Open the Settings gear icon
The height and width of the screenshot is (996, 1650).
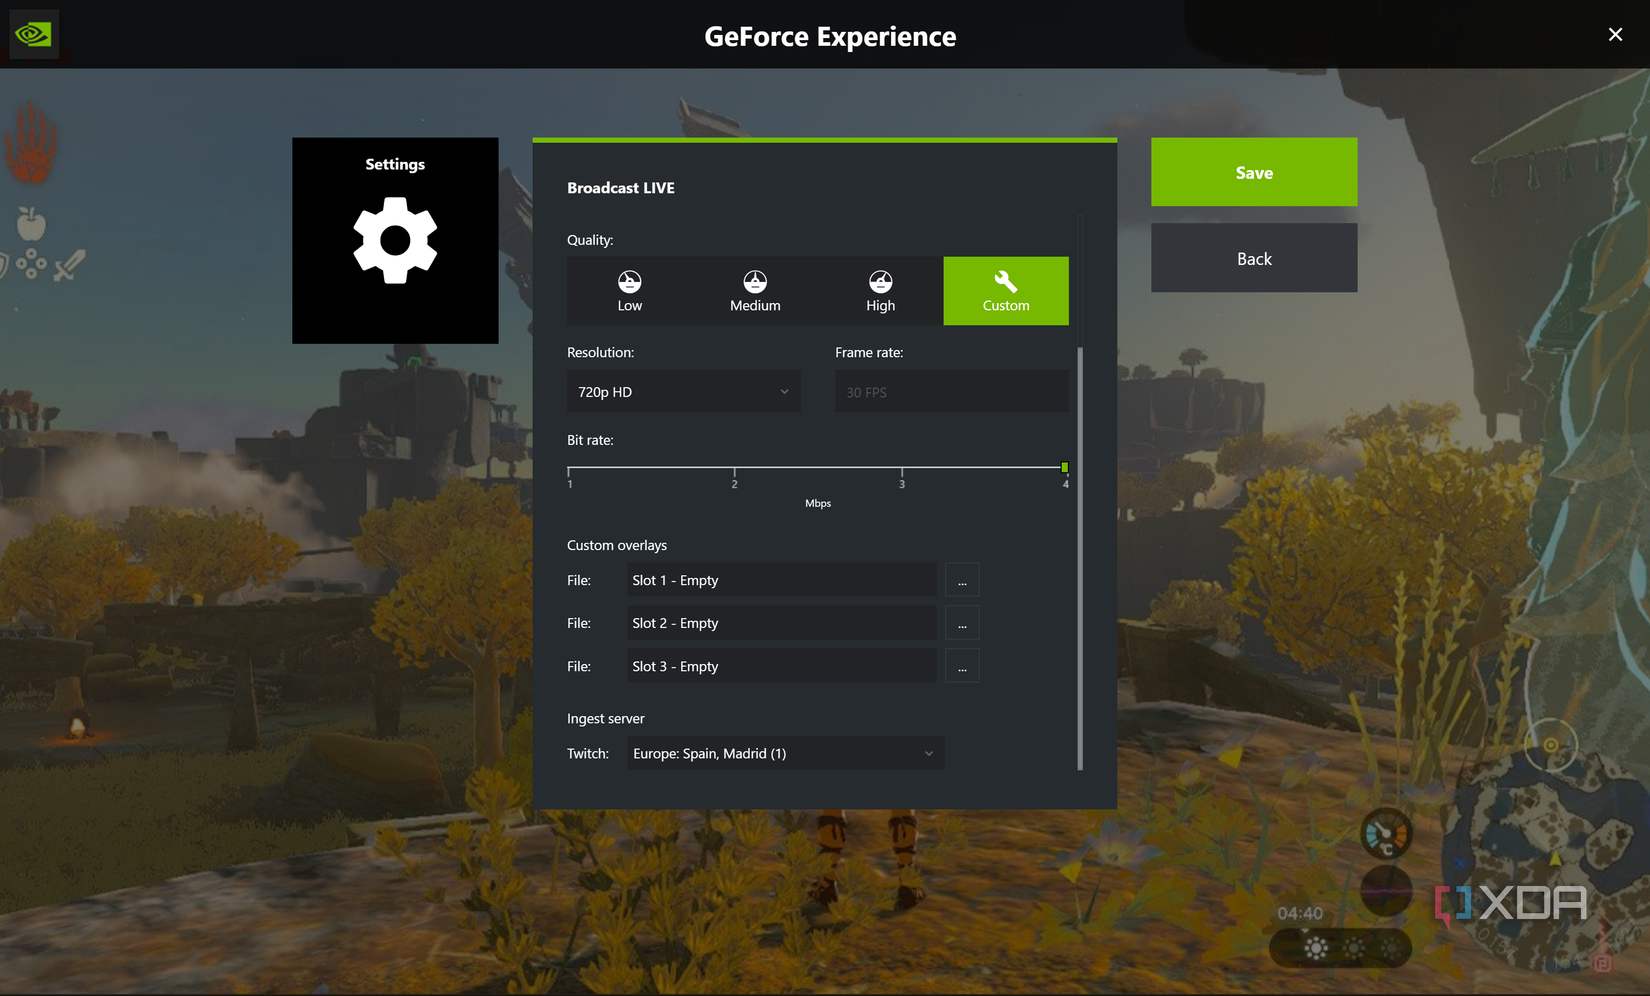(x=394, y=240)
